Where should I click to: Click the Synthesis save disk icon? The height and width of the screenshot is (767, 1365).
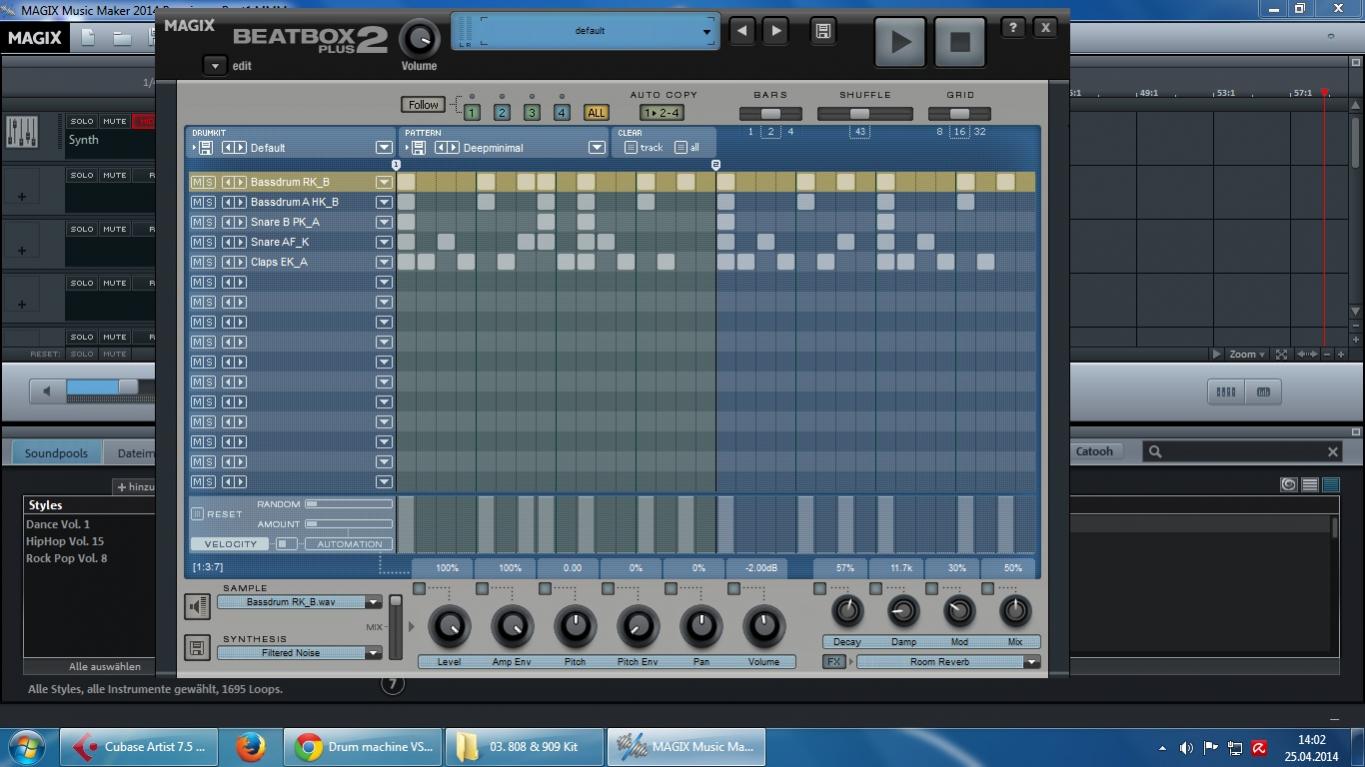[x=197, y=647]
